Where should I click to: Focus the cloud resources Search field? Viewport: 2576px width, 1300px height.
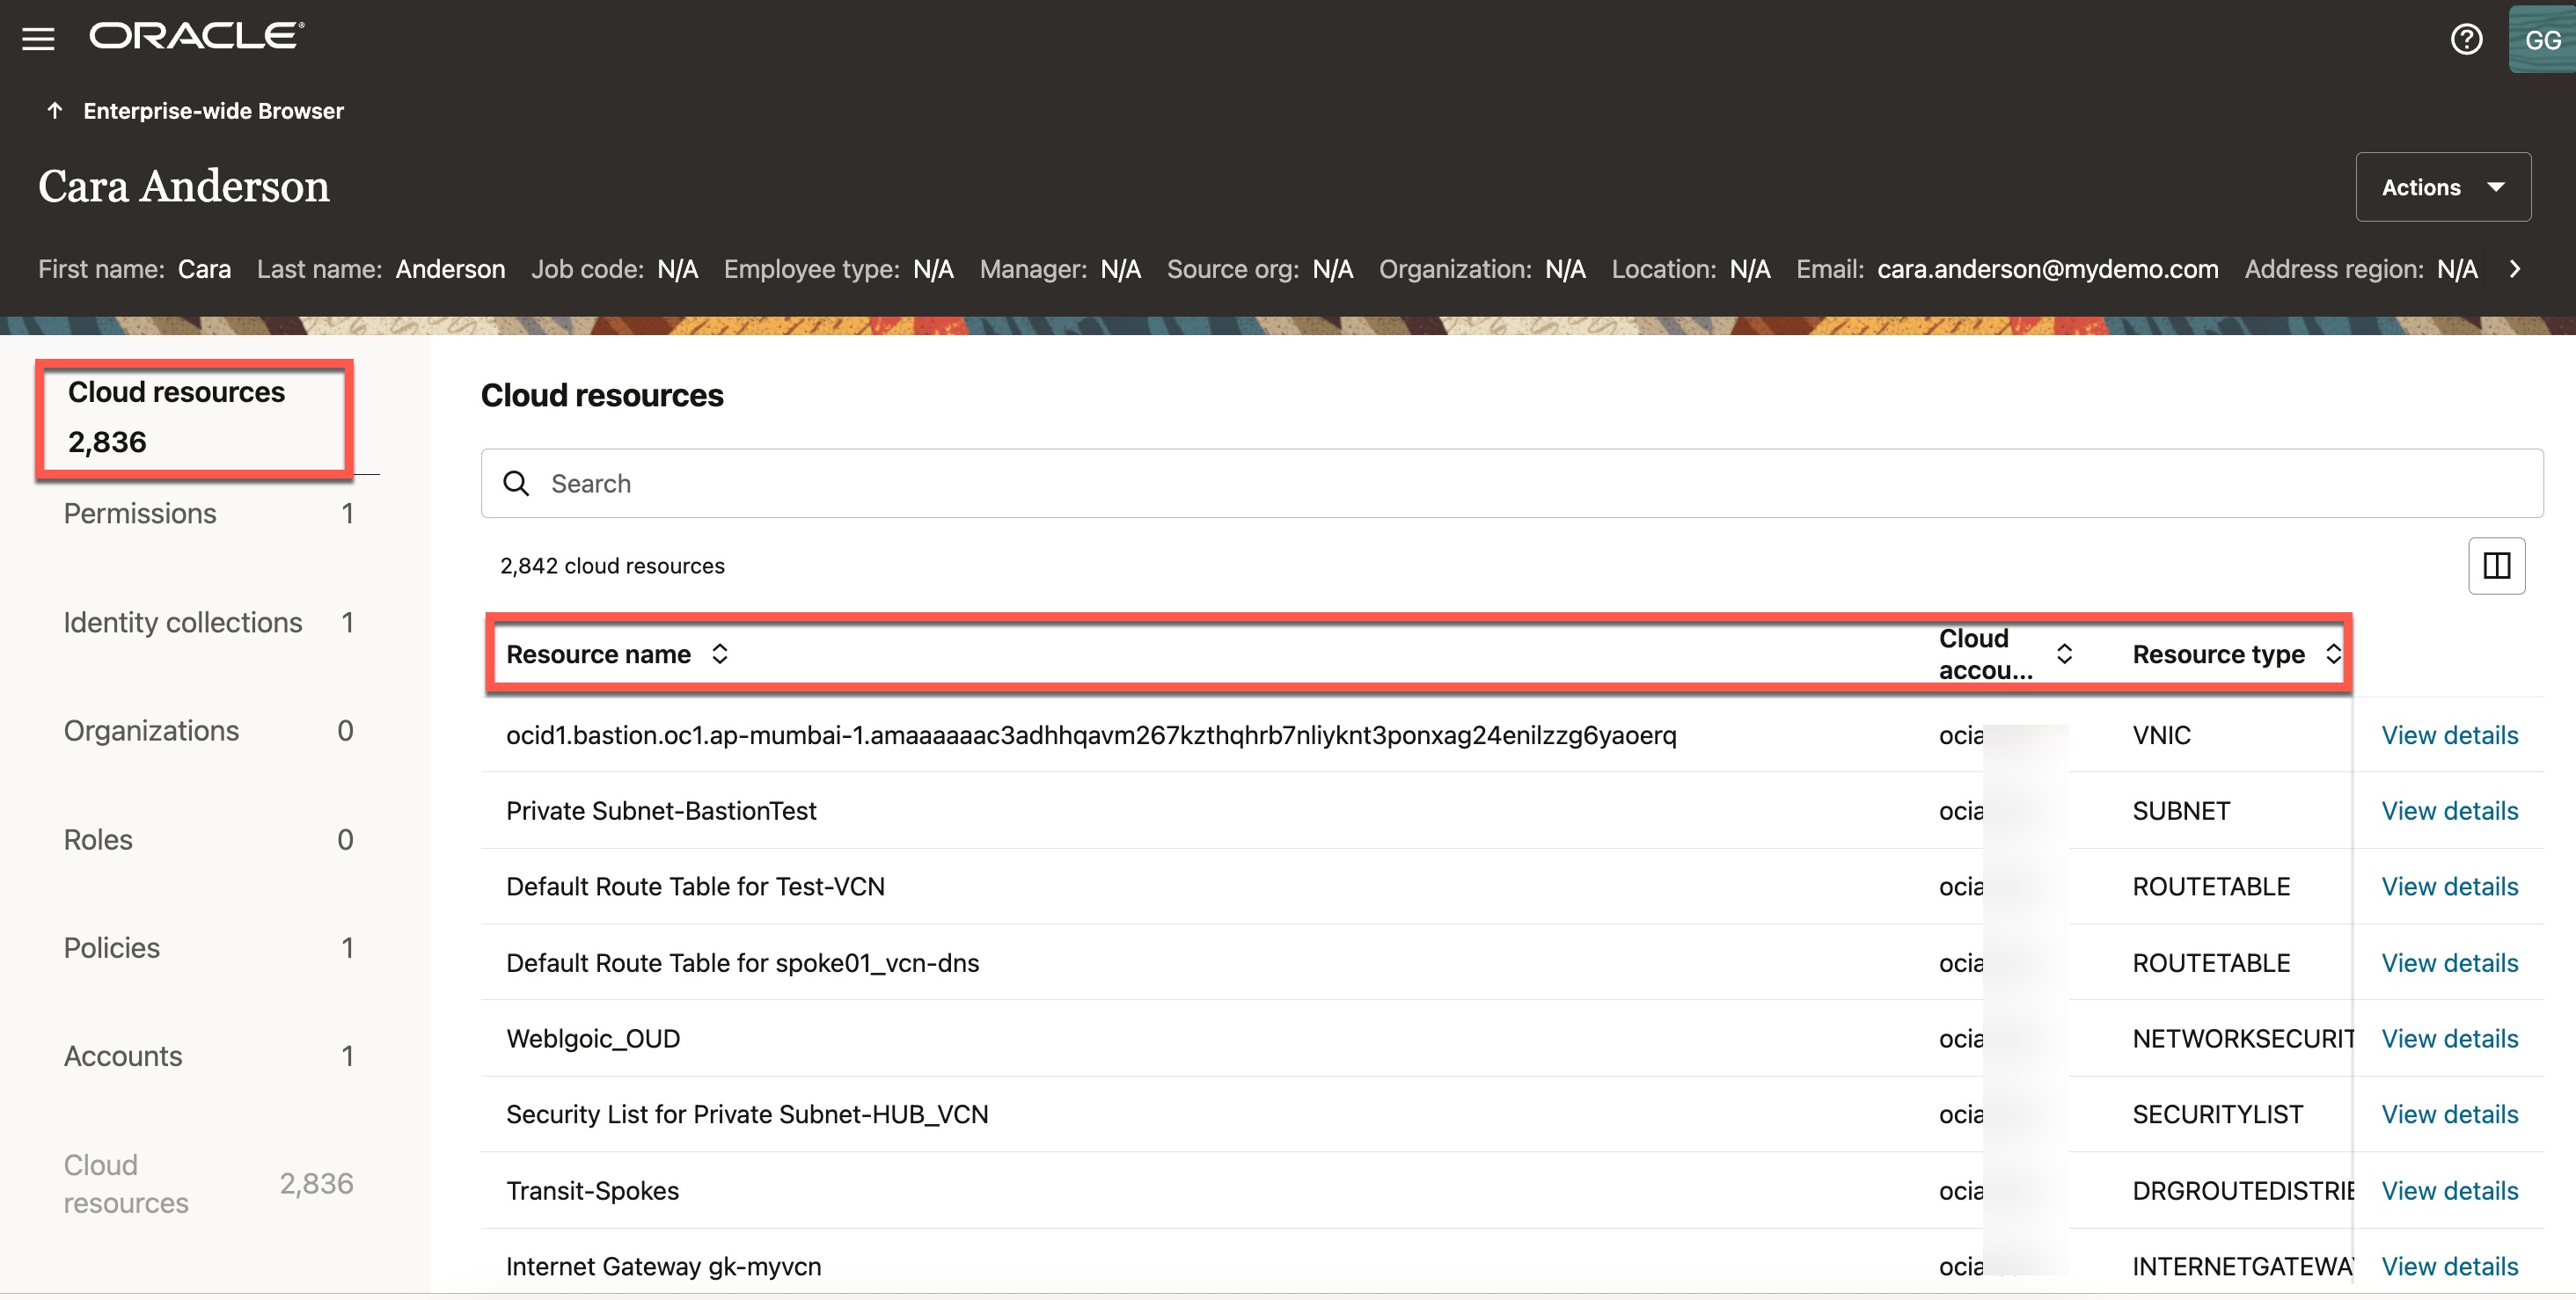coord(1500,483)
